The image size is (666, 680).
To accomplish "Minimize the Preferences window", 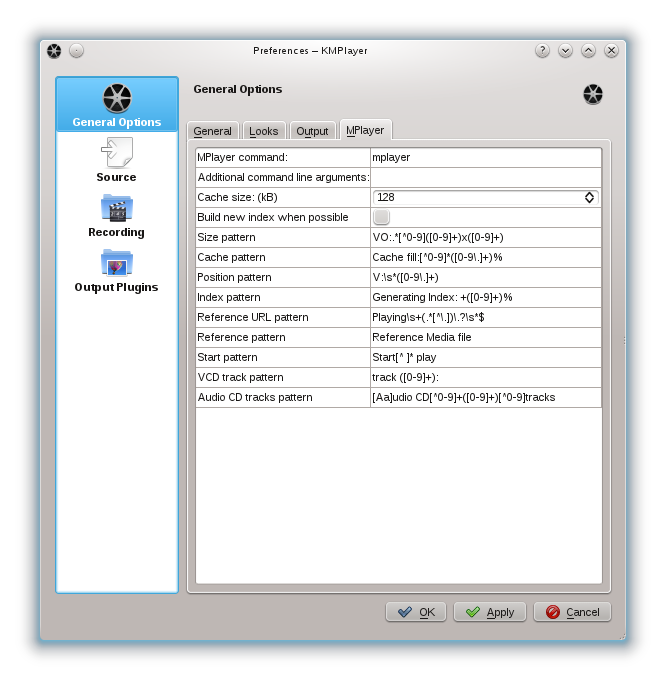I will 565,51.
